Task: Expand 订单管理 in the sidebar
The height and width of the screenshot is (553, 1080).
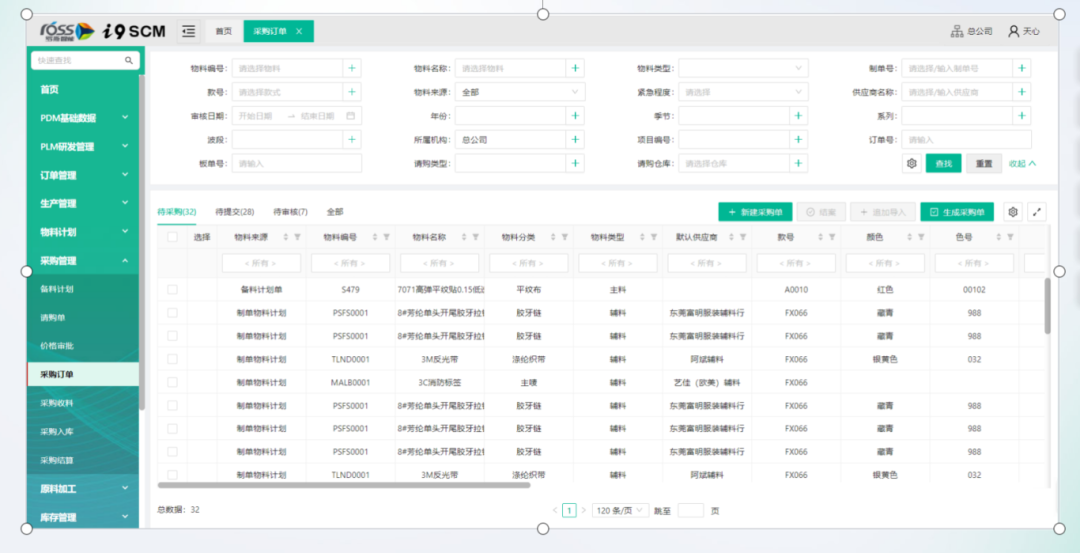Action: [x=83, y=175]
